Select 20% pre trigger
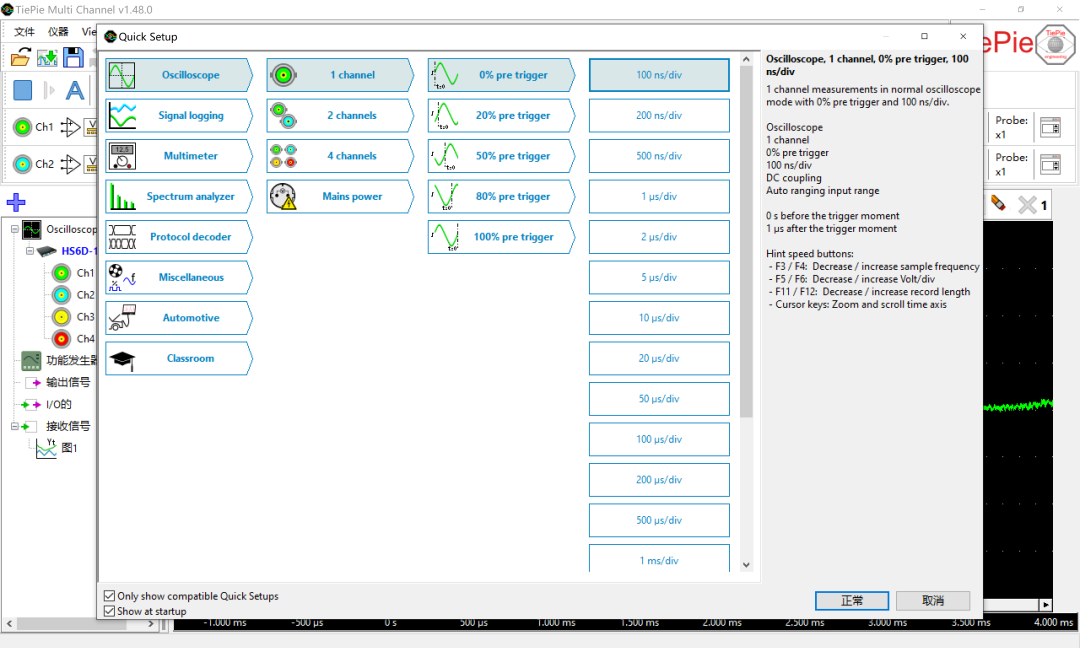Screen dimensions: 1080x648 pyautogui.click(x=501, y=116)
